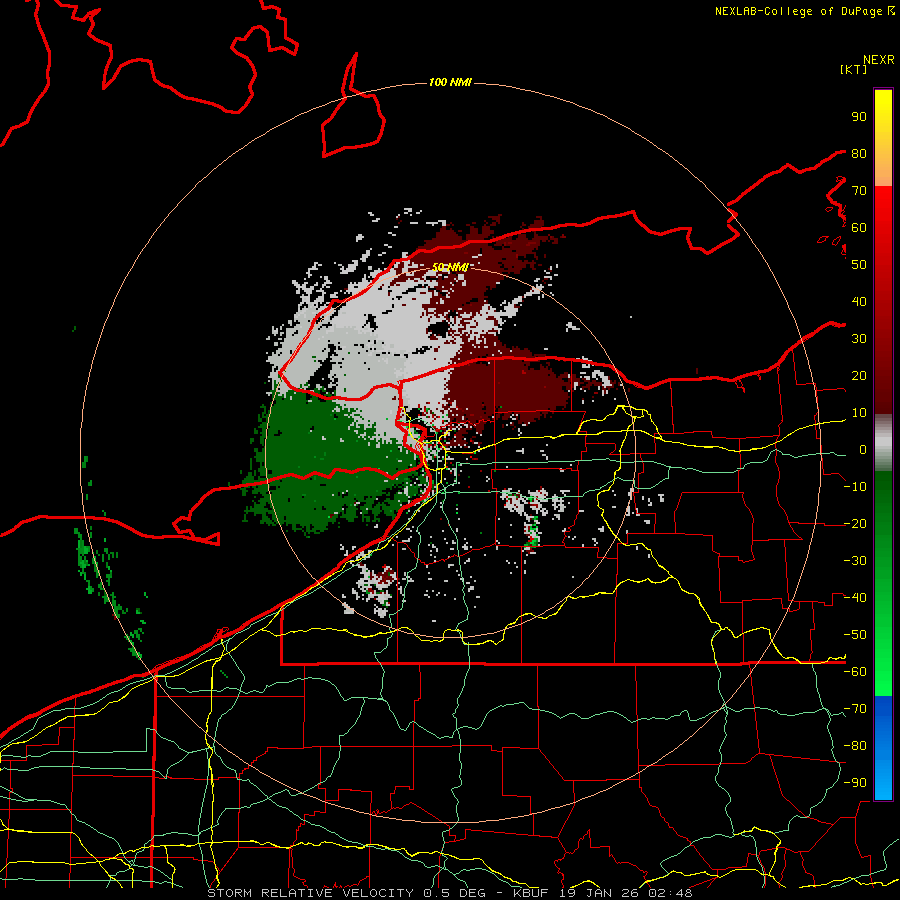Click the positive 20 scale value
The width and height of the screenshot is (900, 900).
(x=859, y=376)
